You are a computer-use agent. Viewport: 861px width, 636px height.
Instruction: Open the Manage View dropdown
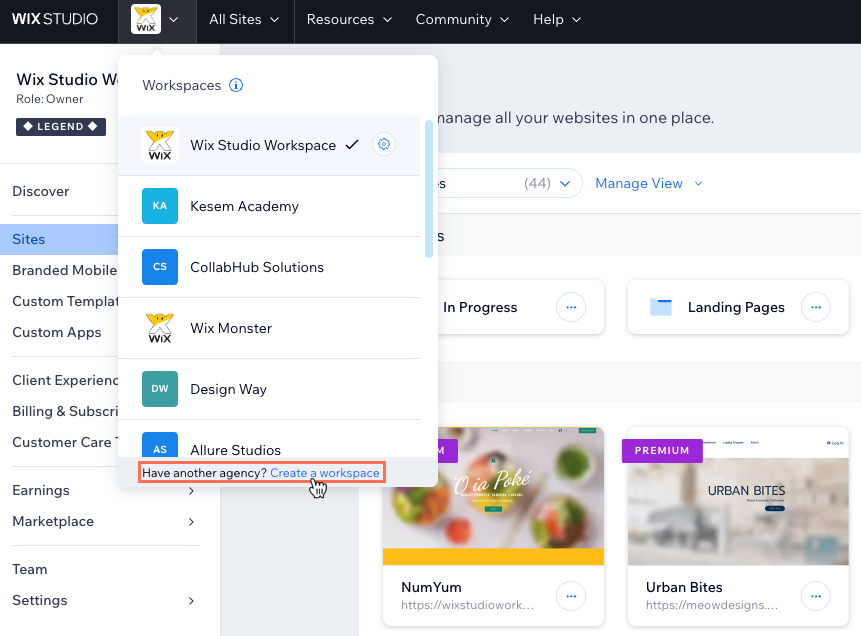[648, 183]
